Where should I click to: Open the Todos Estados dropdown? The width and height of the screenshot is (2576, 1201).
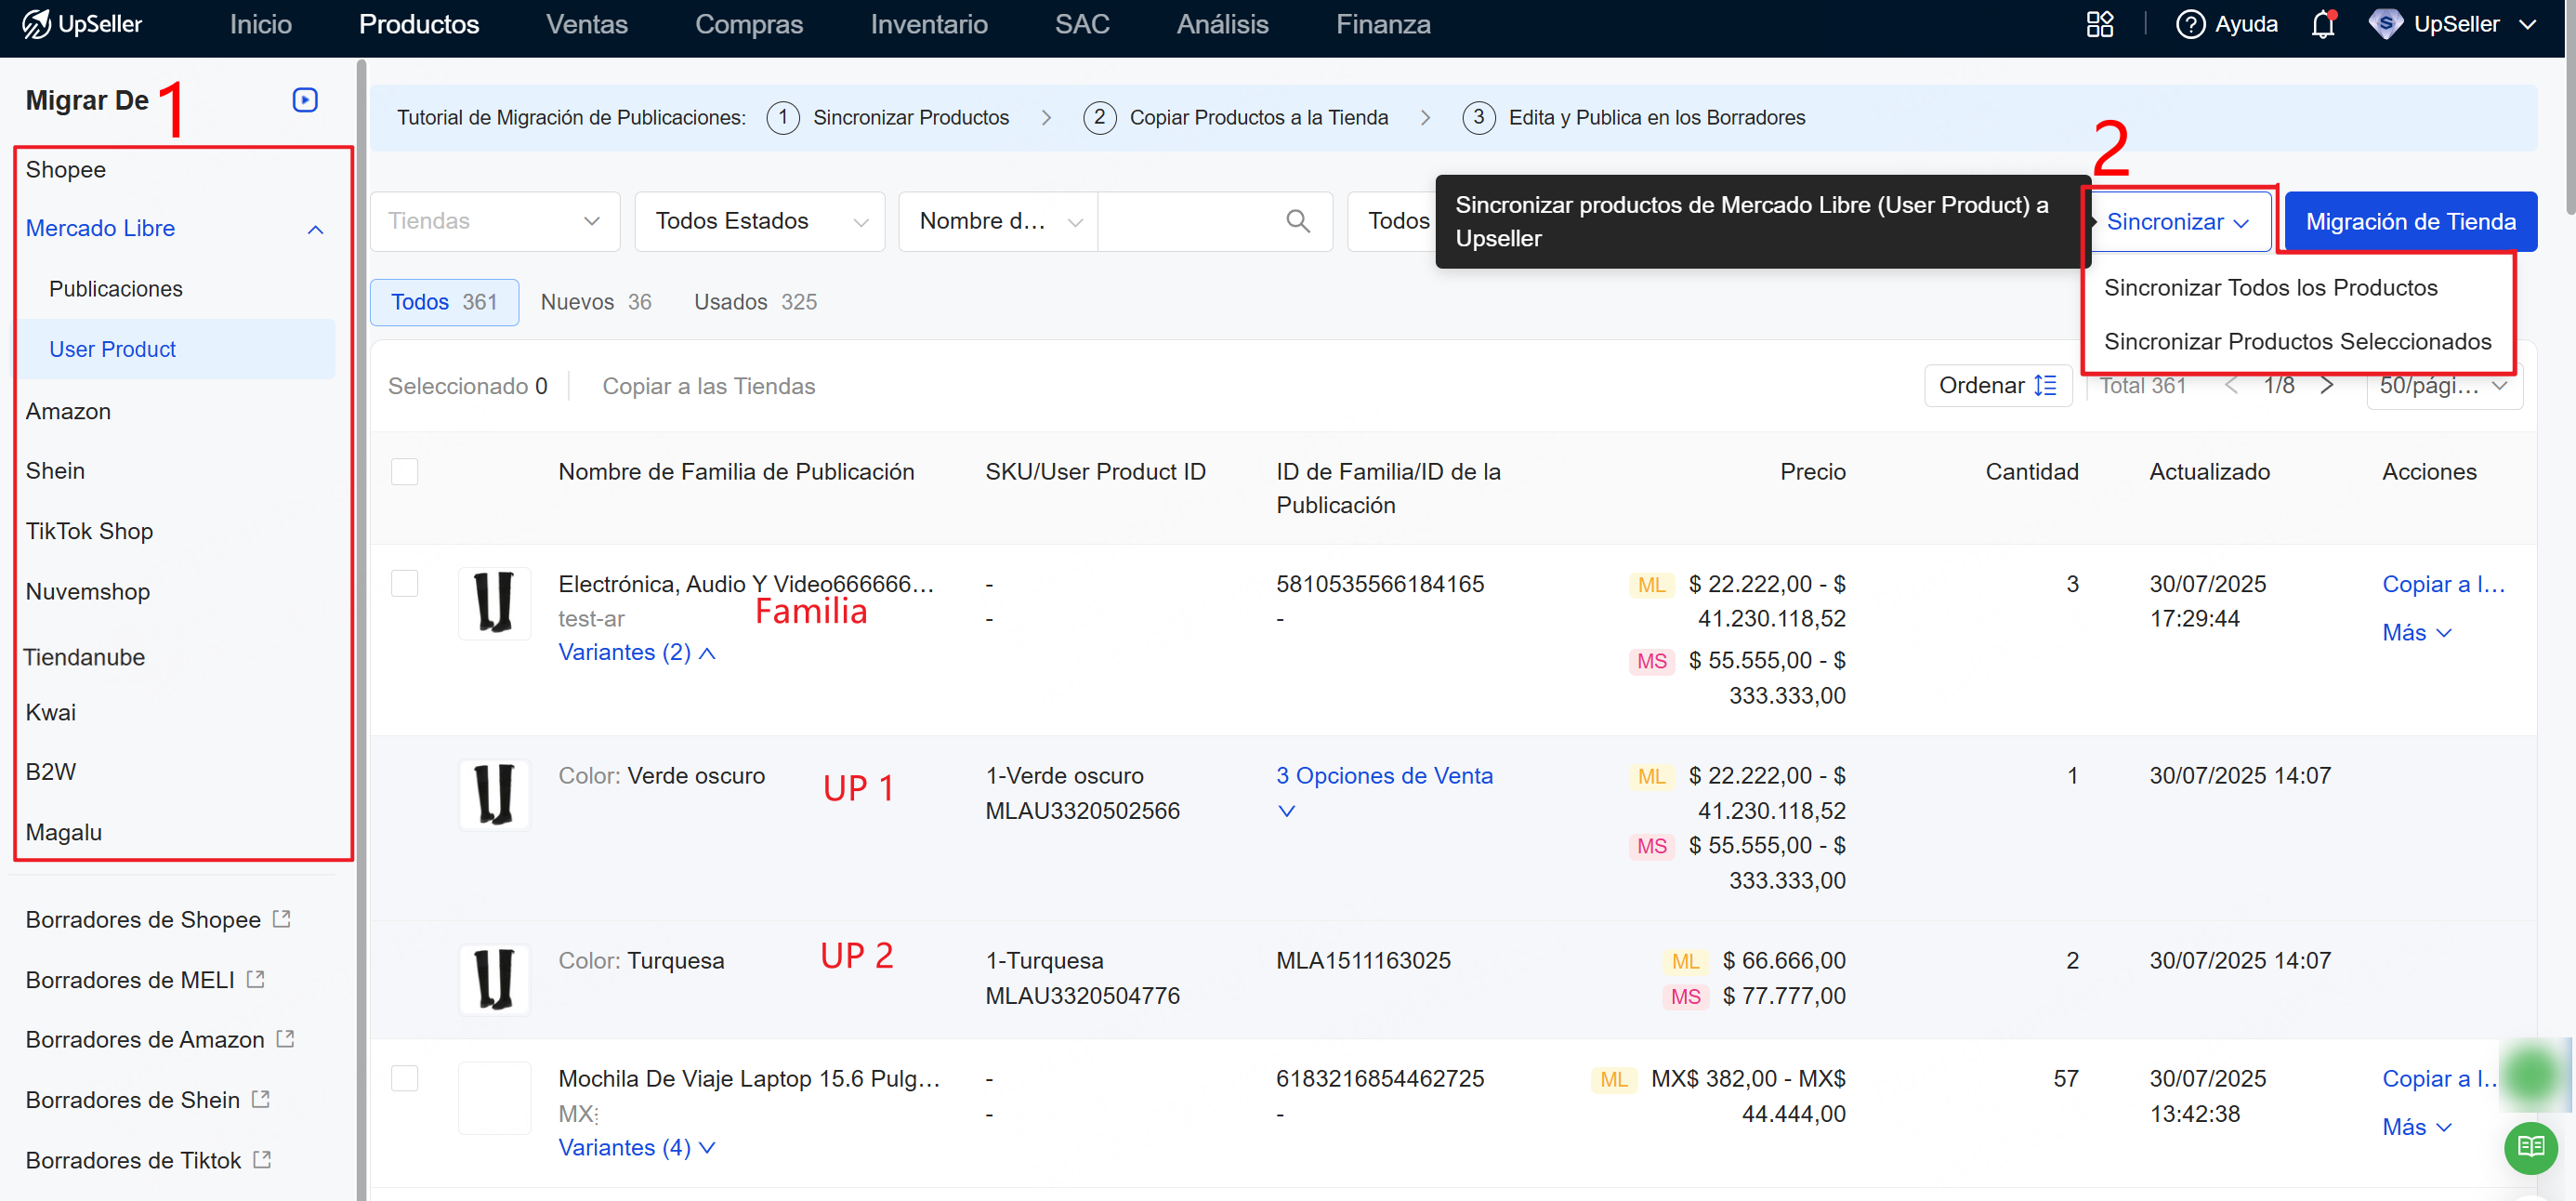[760, 221]
